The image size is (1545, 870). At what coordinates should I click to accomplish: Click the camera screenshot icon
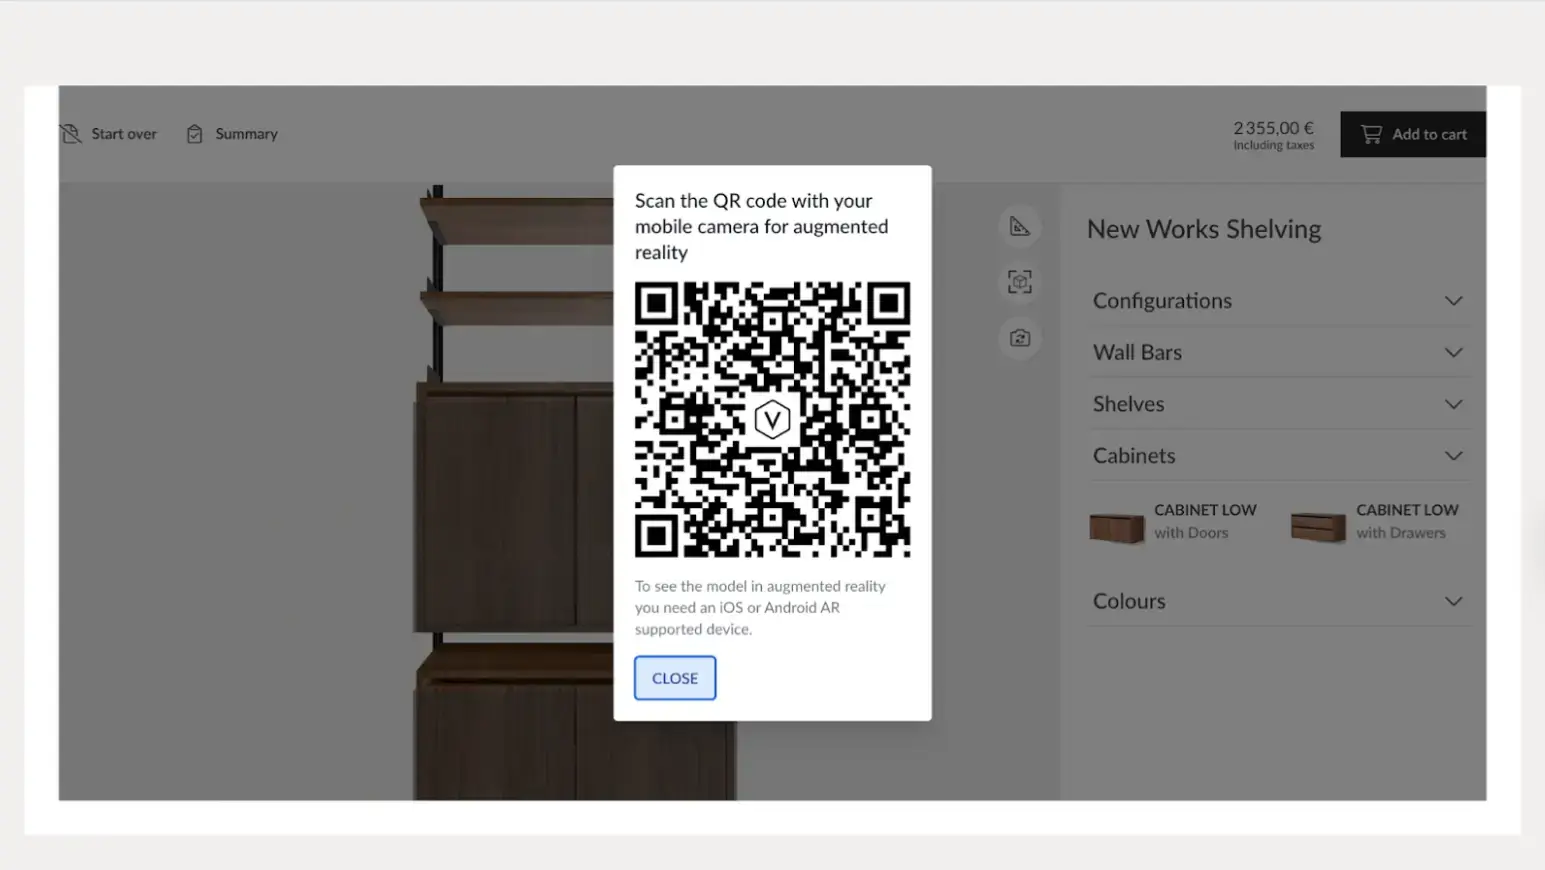(1019, 338)
